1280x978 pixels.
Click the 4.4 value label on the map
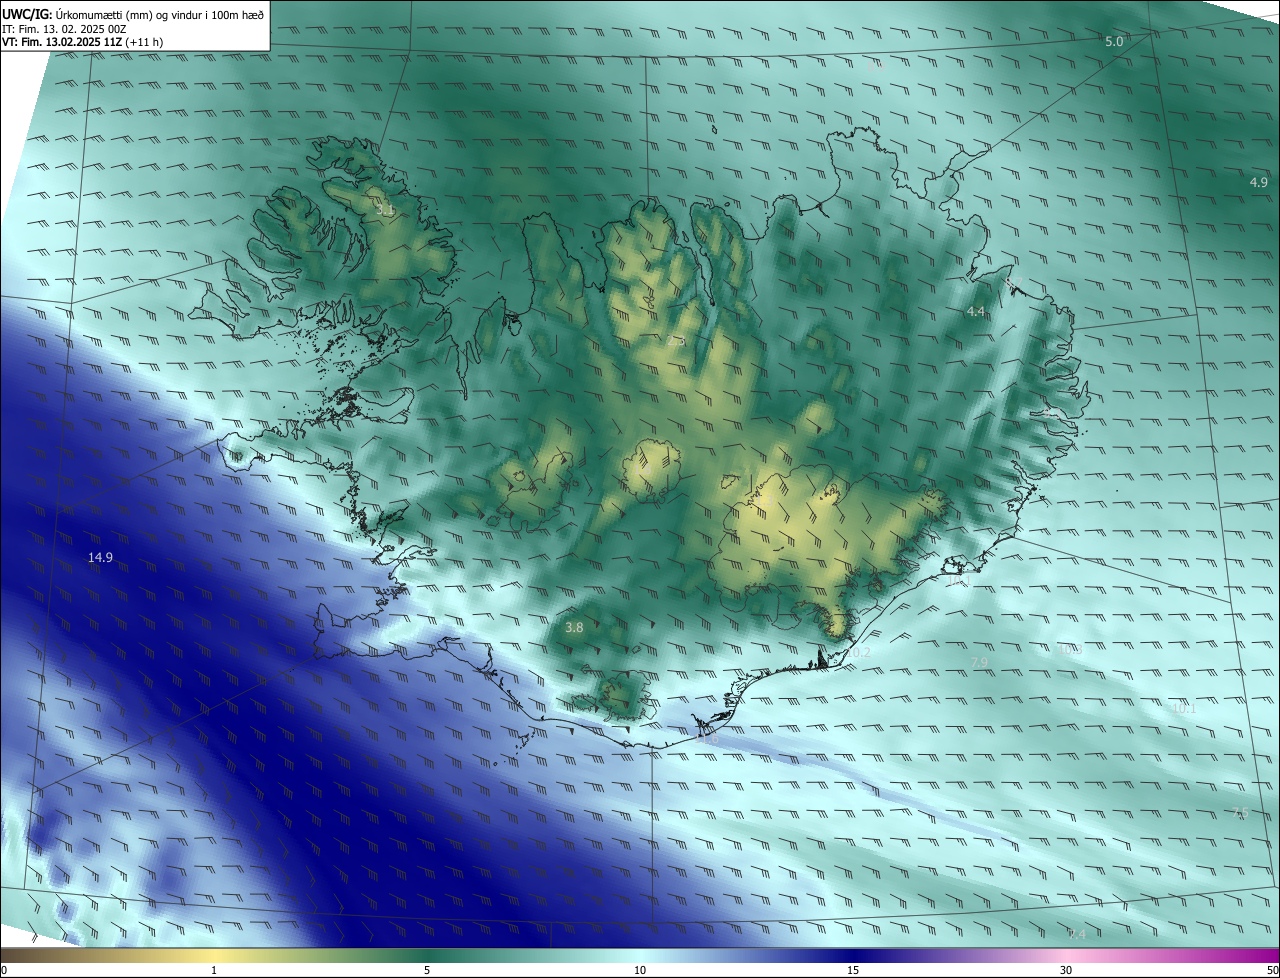click(975, 312)
